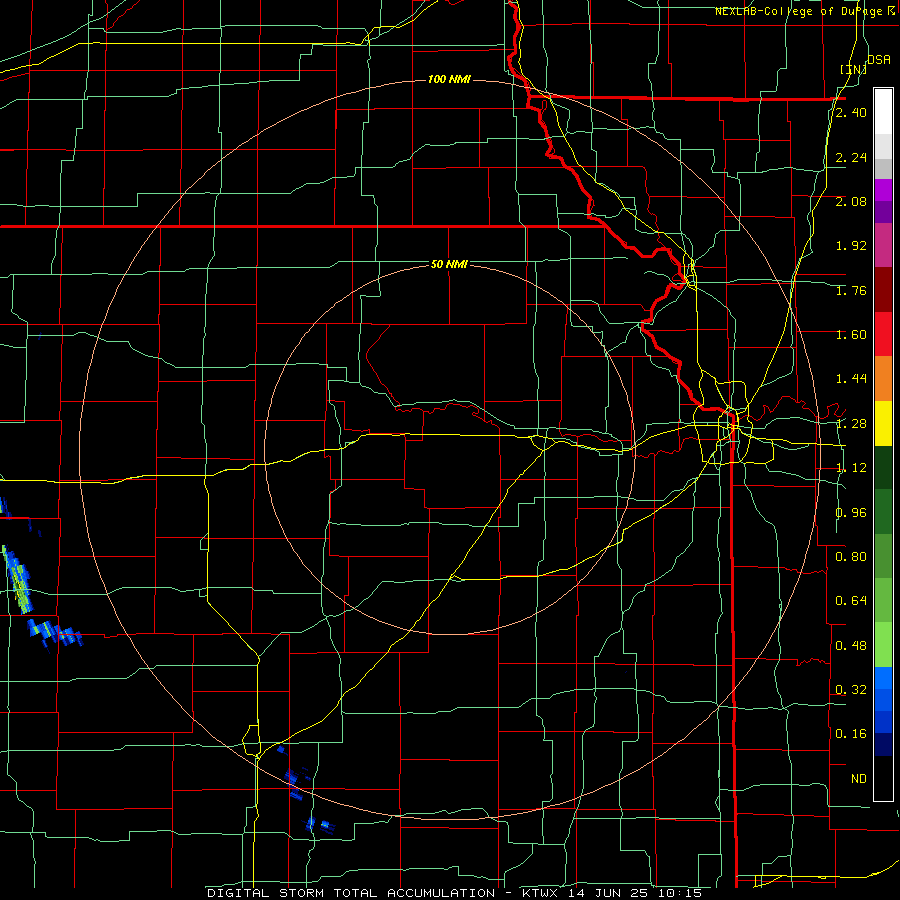
Task: Click the 1.92 legend value
Action: click(x=851, y=246)
